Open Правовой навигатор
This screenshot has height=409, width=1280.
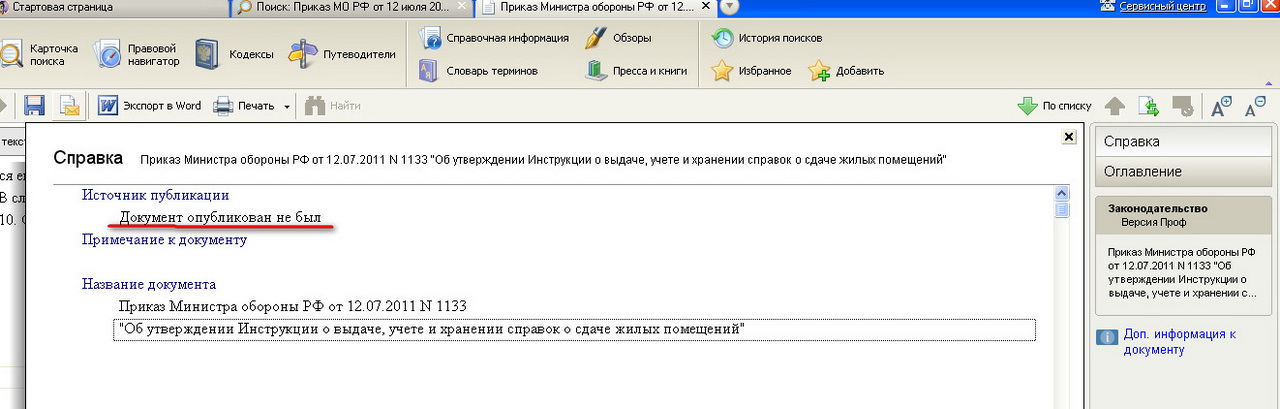137,54
